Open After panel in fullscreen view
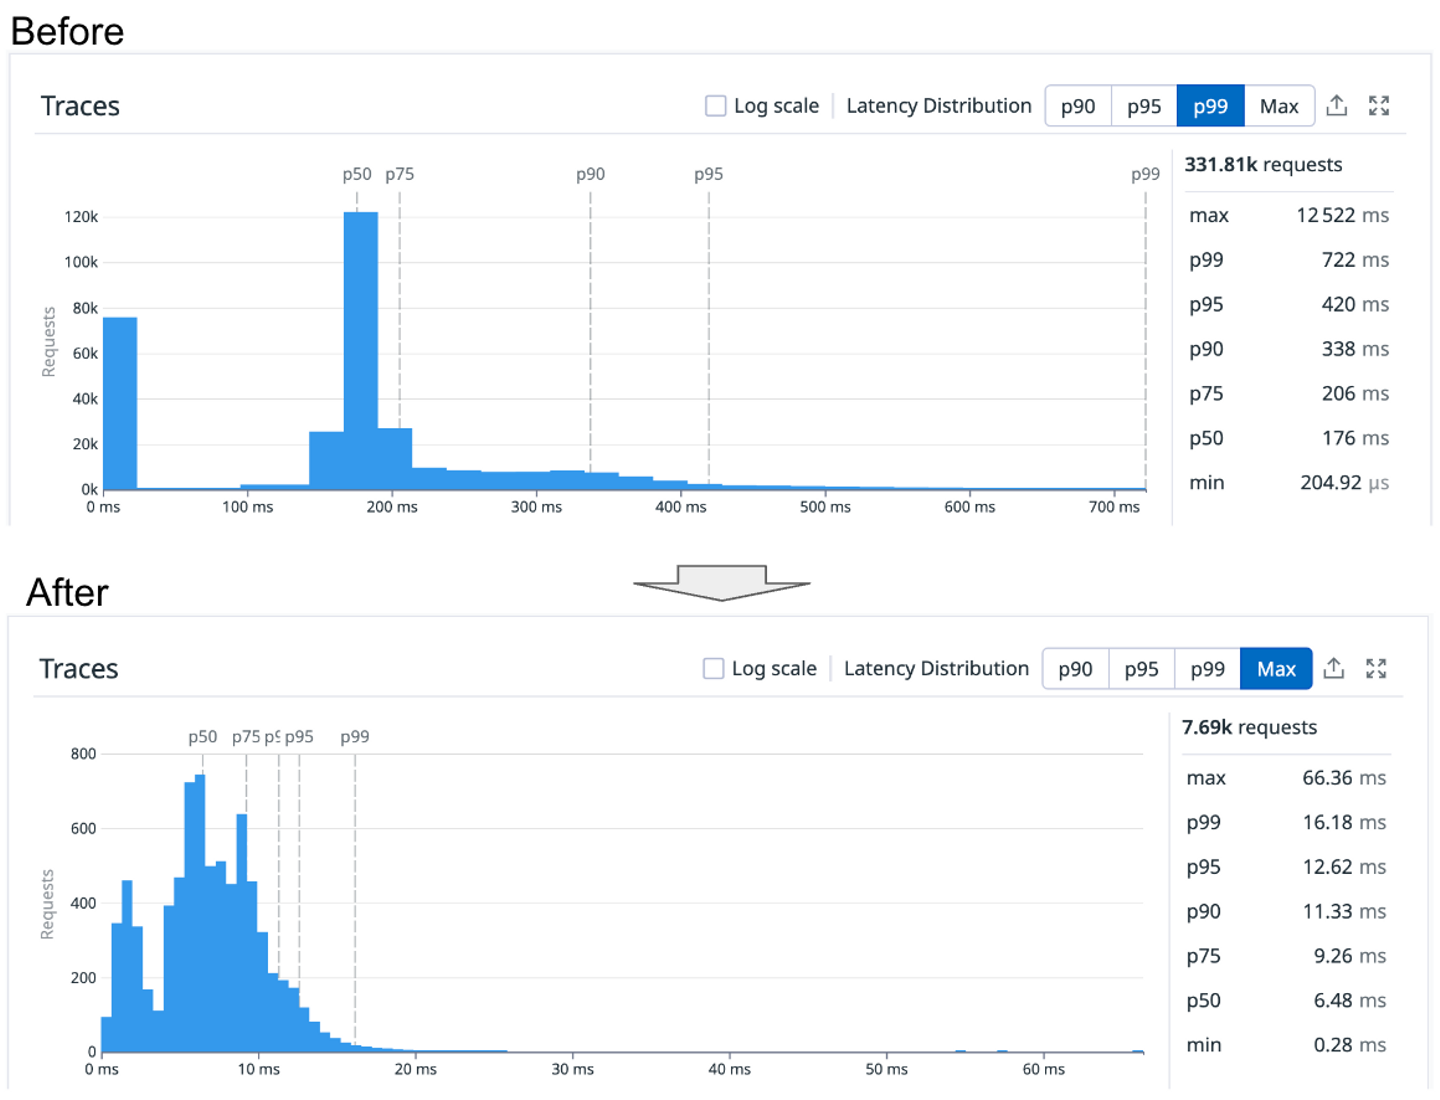This screenshot has height=1100, width=1440. point(1376,668)
